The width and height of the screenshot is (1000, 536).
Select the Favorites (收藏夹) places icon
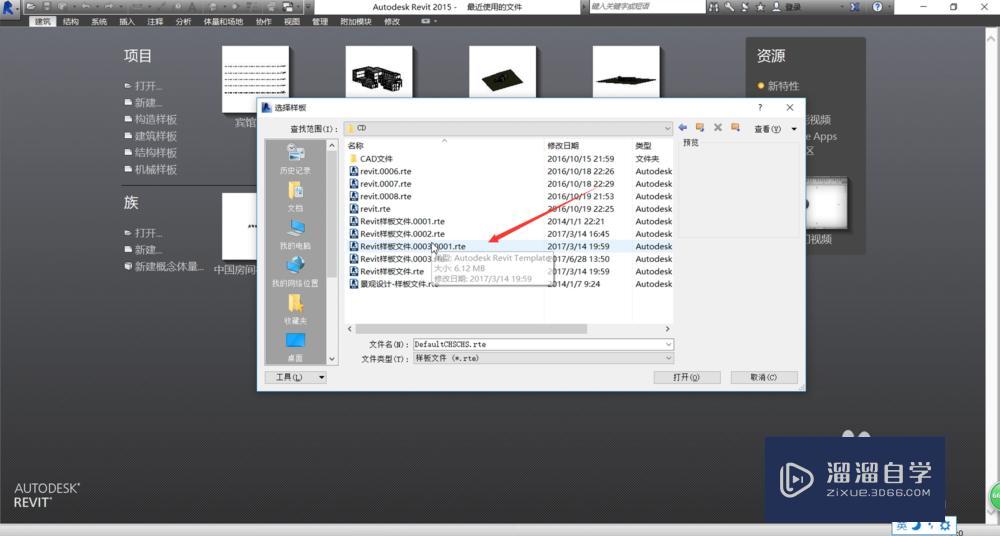pyautogui.click(x=295, y=309)
